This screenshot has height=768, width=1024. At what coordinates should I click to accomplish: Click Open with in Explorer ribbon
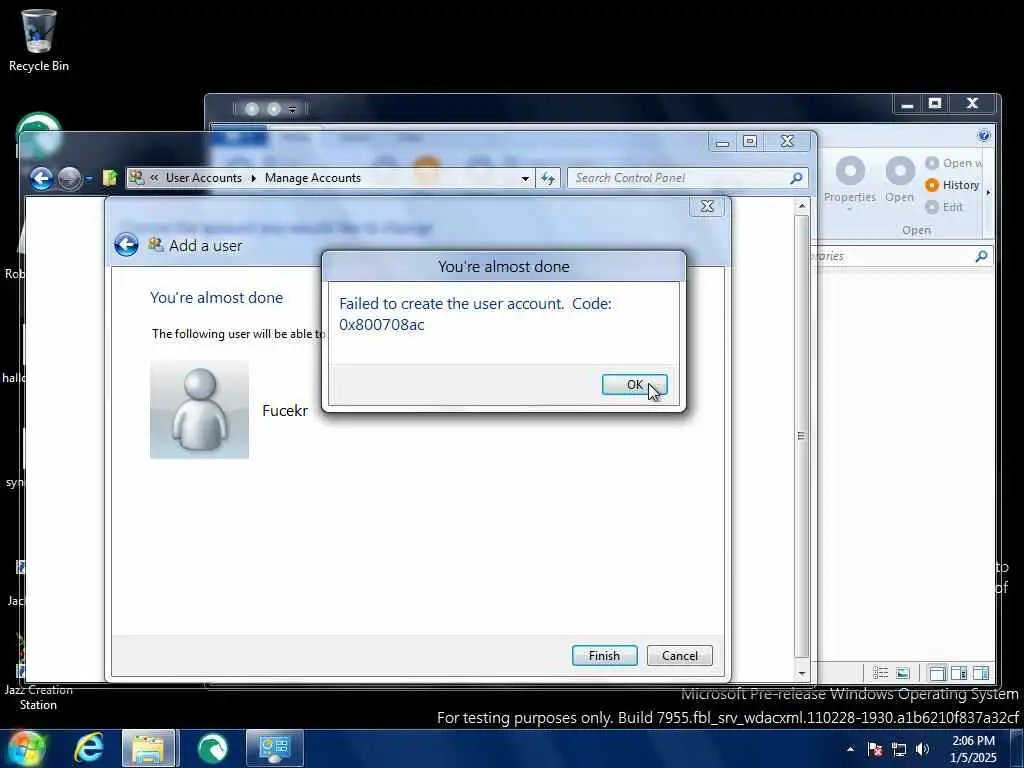pyautogui.click(x=954, y=163)
